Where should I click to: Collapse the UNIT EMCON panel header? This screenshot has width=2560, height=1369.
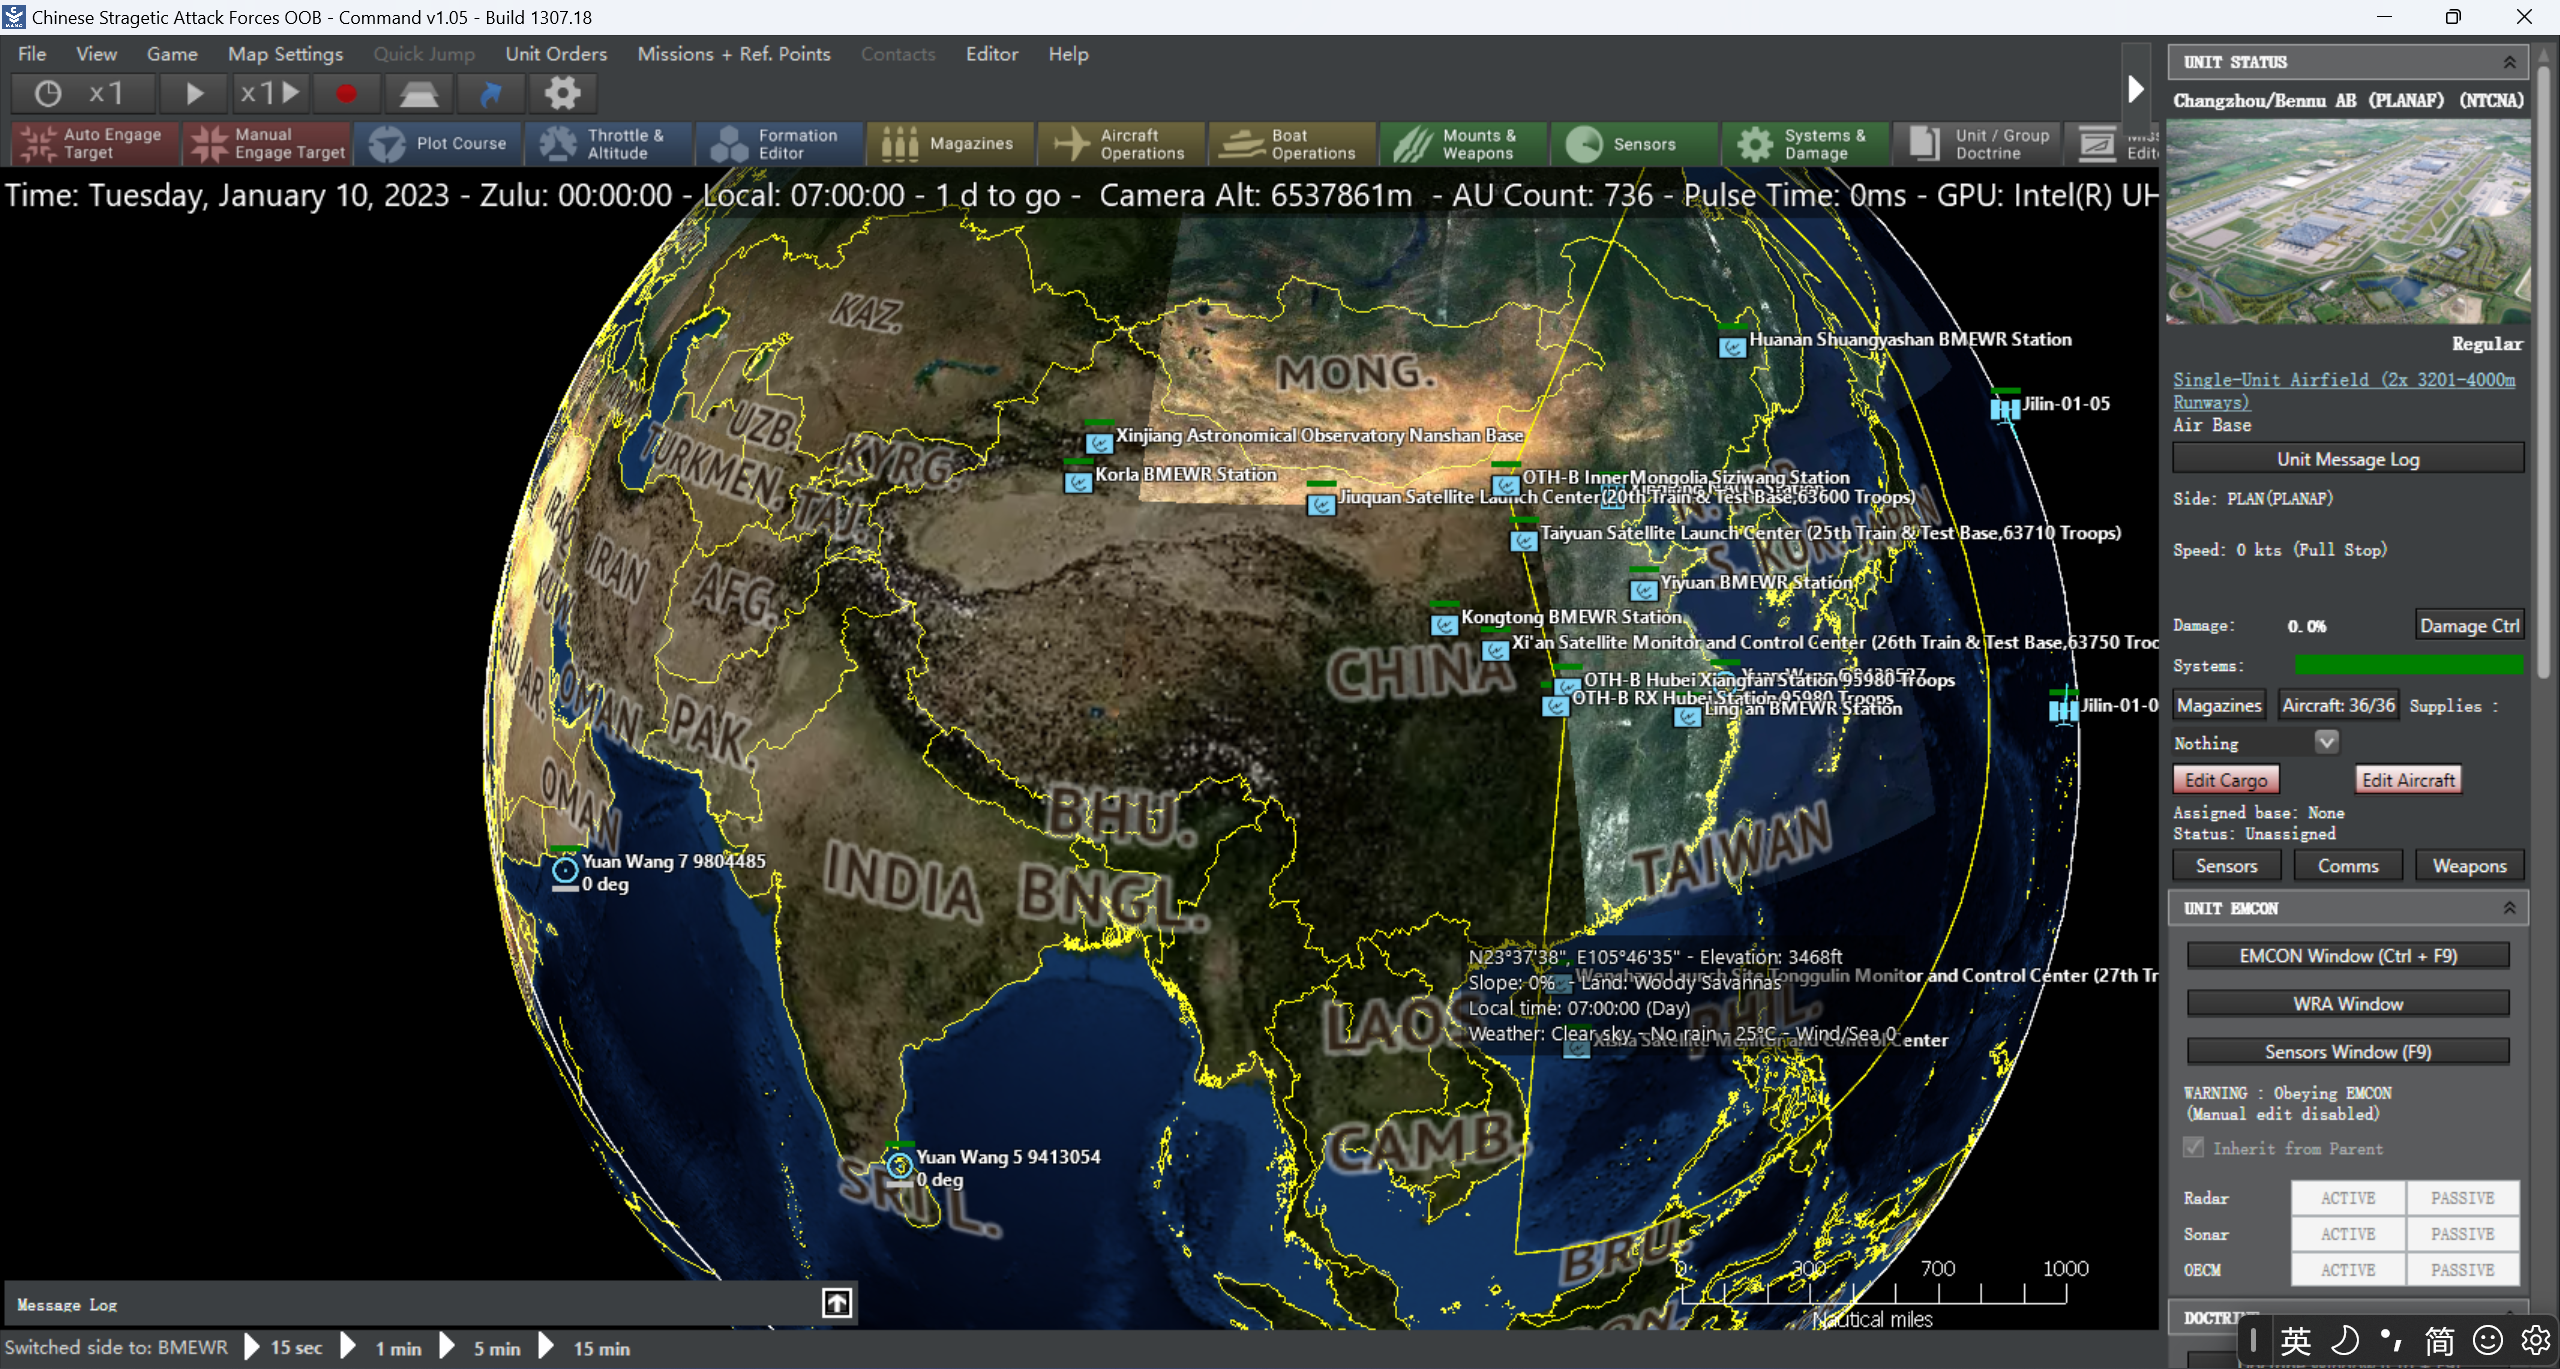pos(2509,908)
